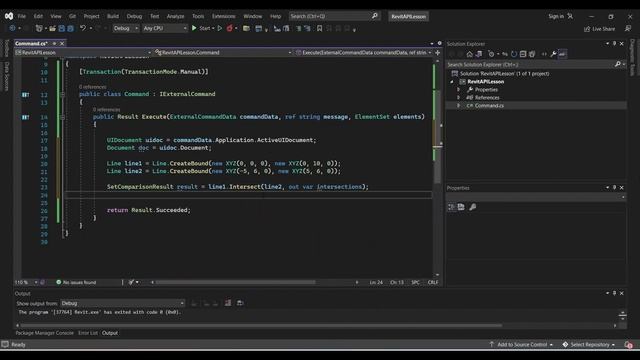
Task: Click Show All Files icon in Solution Explorer
Action: [x=532, y=54]
